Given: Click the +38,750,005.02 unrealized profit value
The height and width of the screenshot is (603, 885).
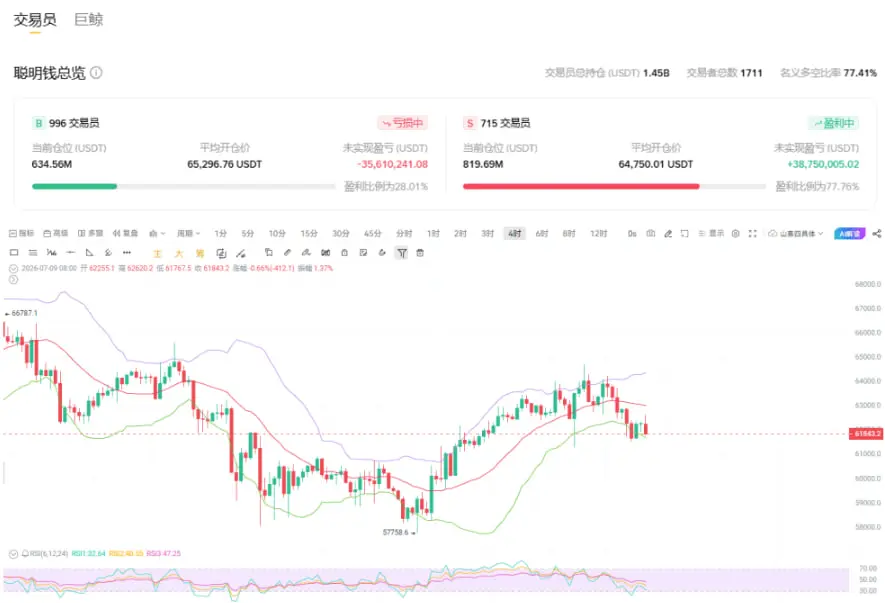Looking at the screenshot, I should [823, 164].
